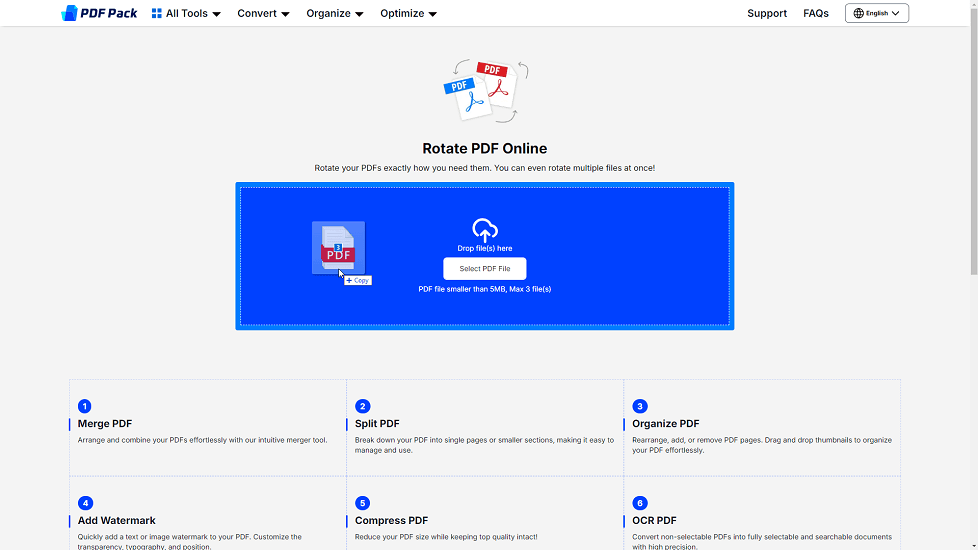The width and height of the screenshot is (978, 550).
Task: Click the number 3 Organize PDF badge
Action: 640,406
